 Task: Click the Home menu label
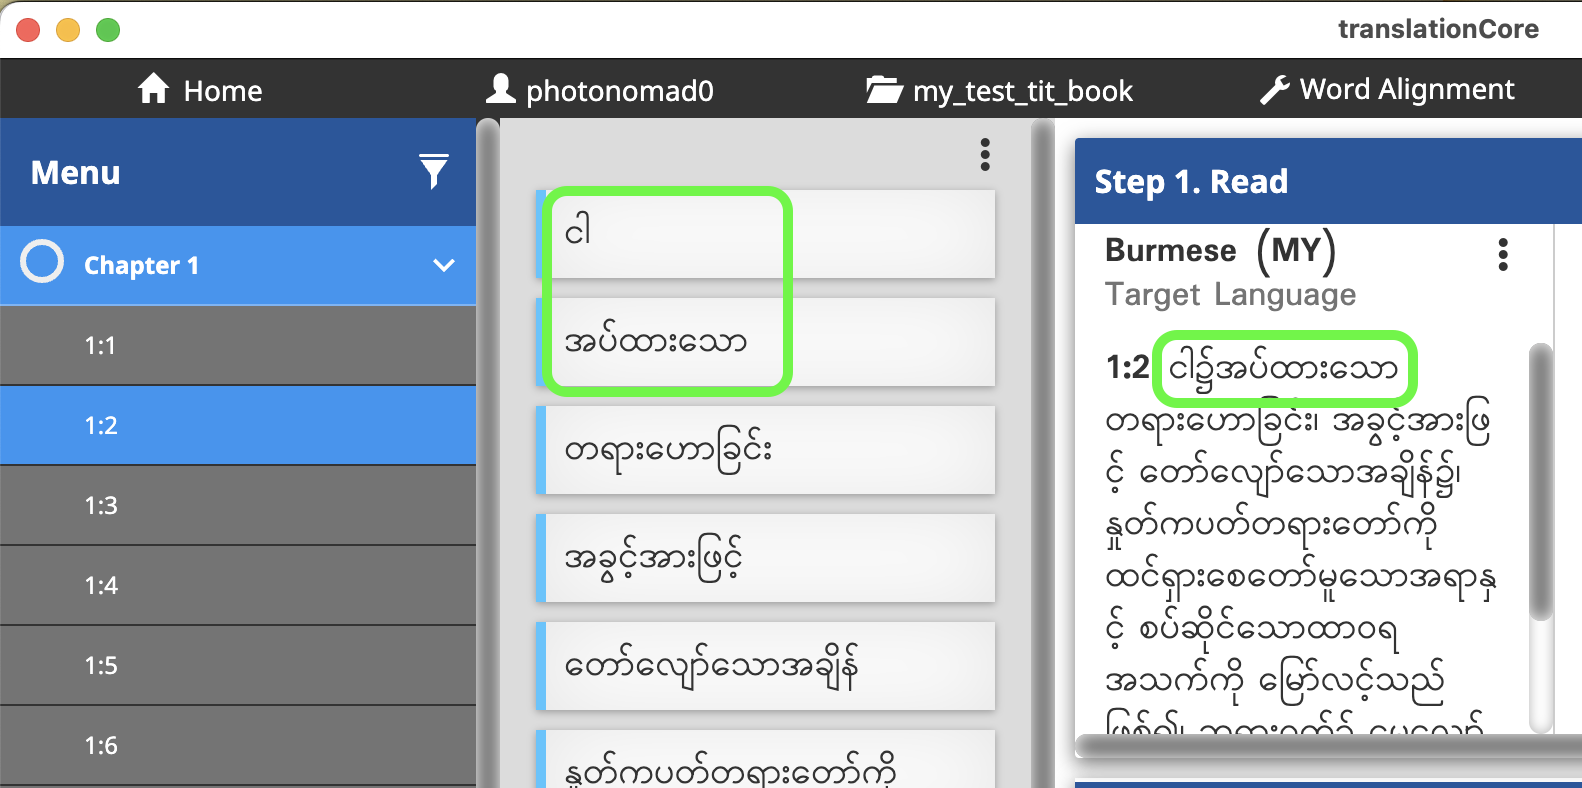click(x=223, y=91)
